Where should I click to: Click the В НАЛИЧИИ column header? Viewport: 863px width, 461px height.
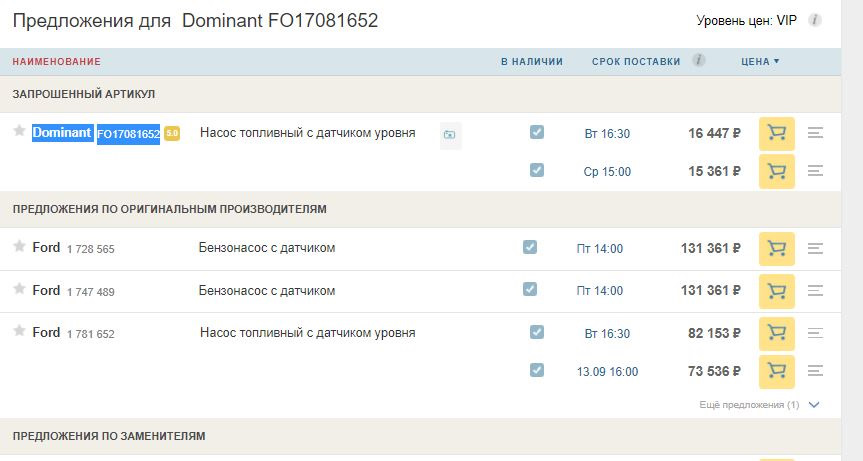[x=532, y=62]
